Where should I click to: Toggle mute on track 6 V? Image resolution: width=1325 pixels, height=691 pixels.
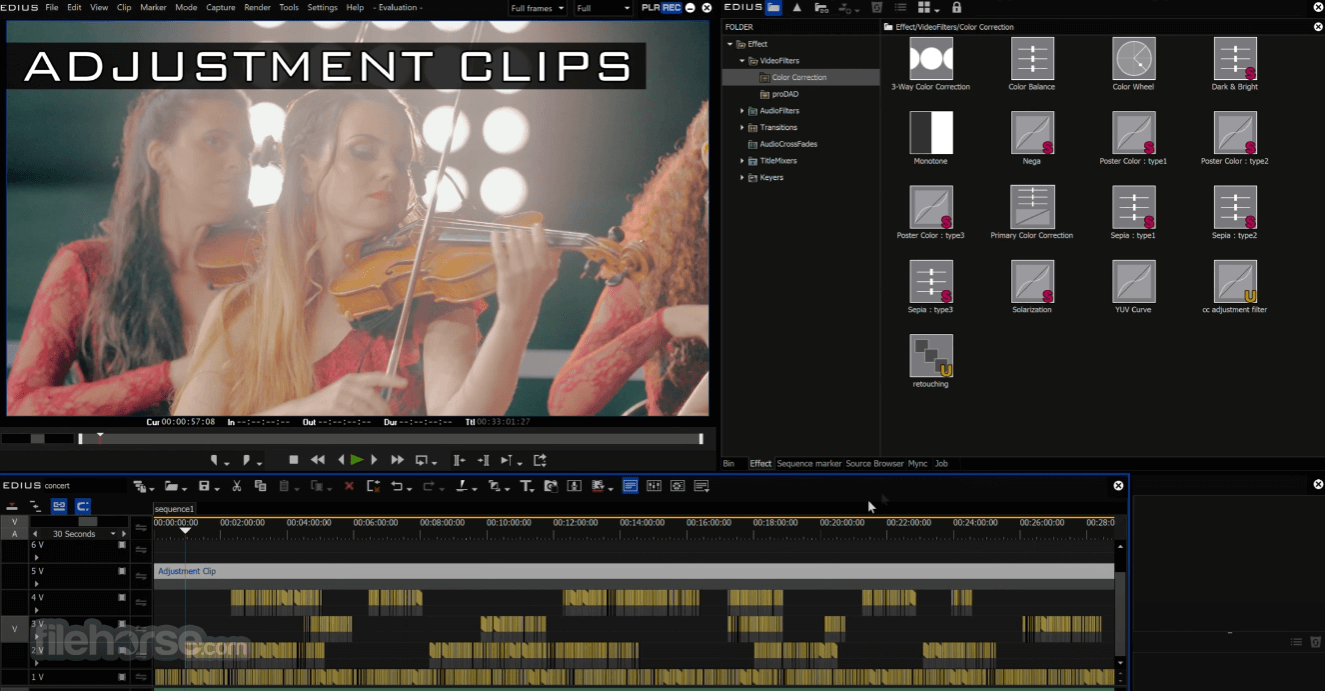[x=122, y=545]
